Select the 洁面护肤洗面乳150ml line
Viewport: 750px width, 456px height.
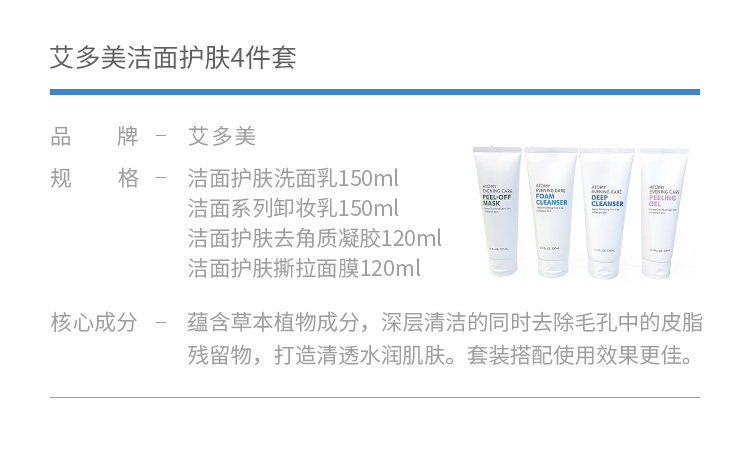coord(293,178)
